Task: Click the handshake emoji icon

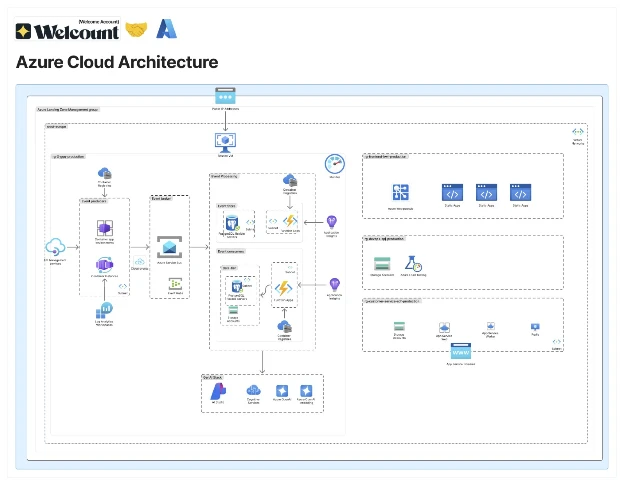Action: click(x=136, y=30)
